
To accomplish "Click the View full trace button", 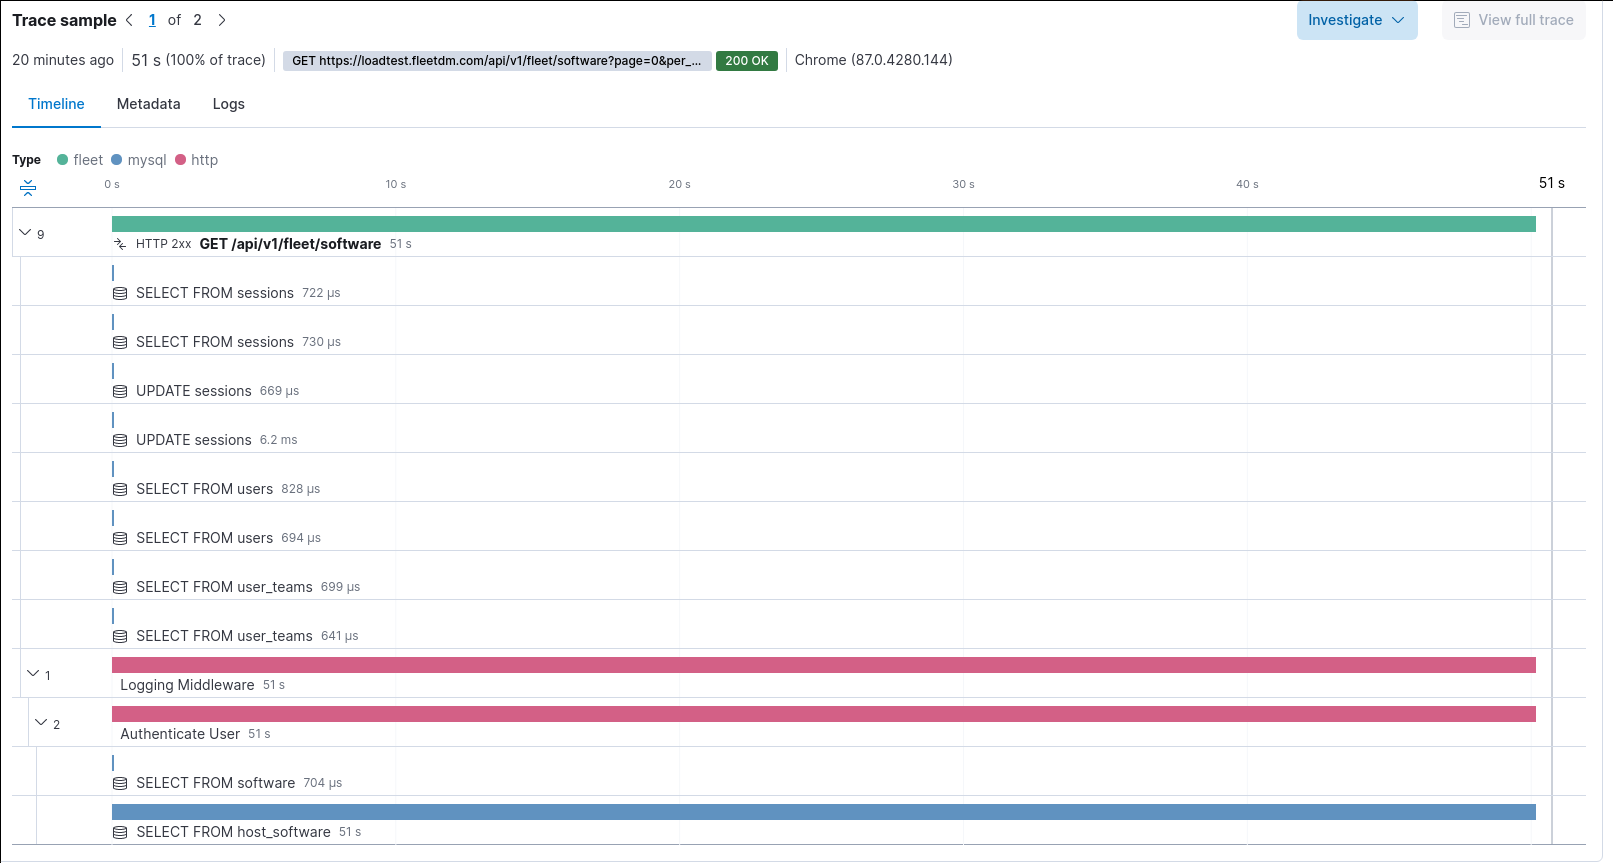I will [x=1514, y=20].
